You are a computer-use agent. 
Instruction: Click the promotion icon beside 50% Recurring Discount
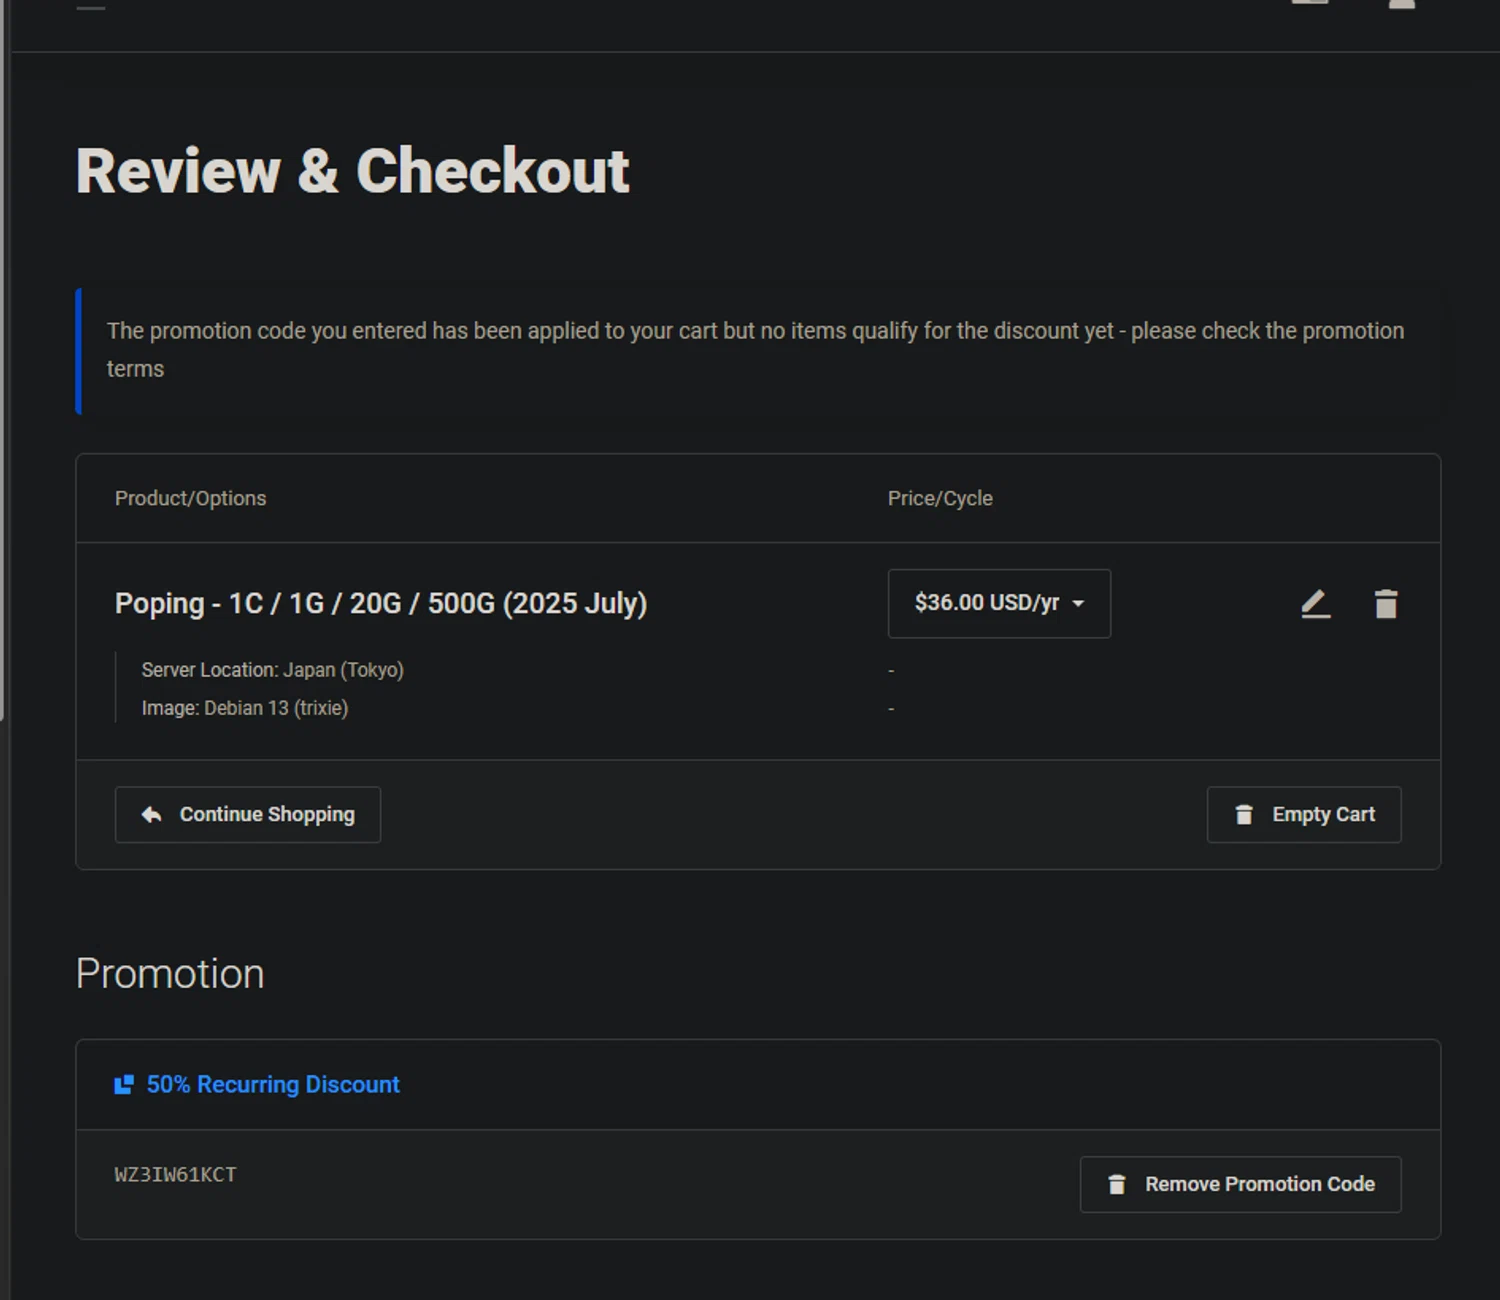(x=124, y=1085)
